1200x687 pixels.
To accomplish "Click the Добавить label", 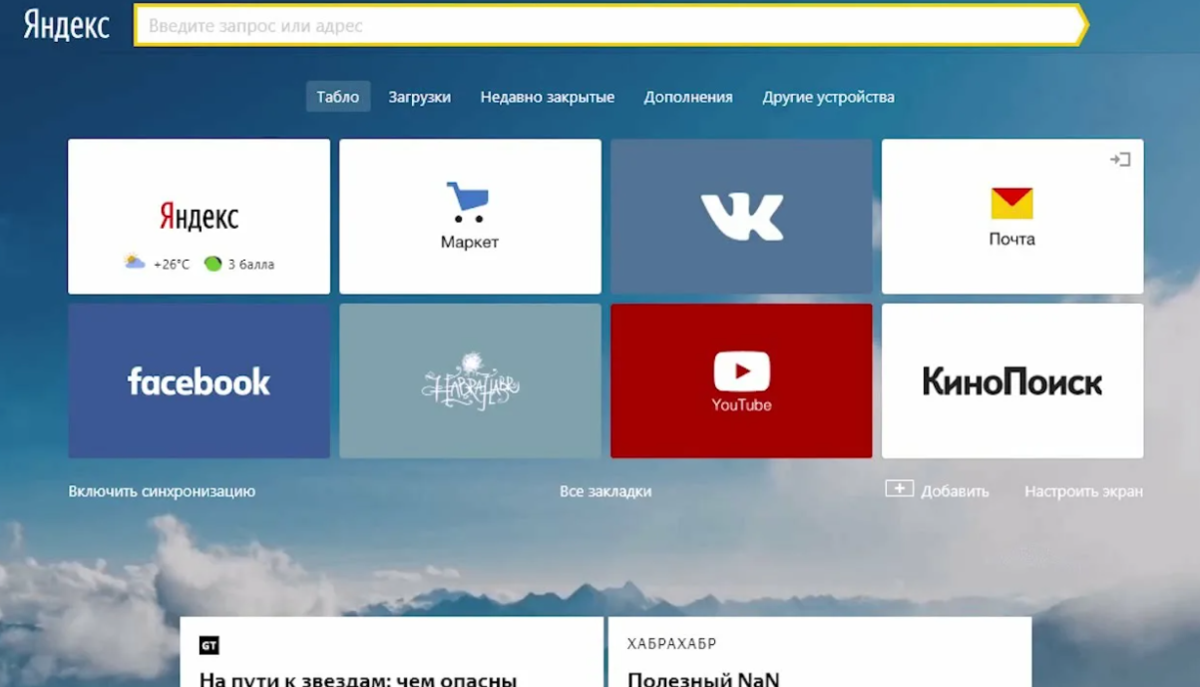I will tap(955, 491).
